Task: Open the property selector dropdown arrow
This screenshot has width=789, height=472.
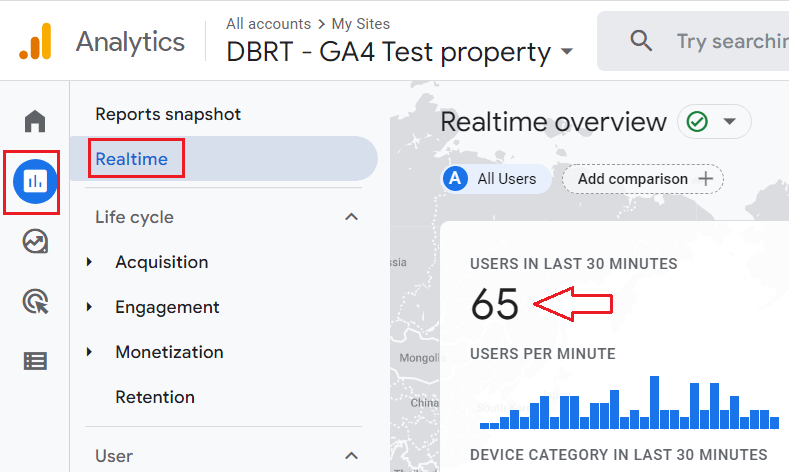Action: click(567, 51)
